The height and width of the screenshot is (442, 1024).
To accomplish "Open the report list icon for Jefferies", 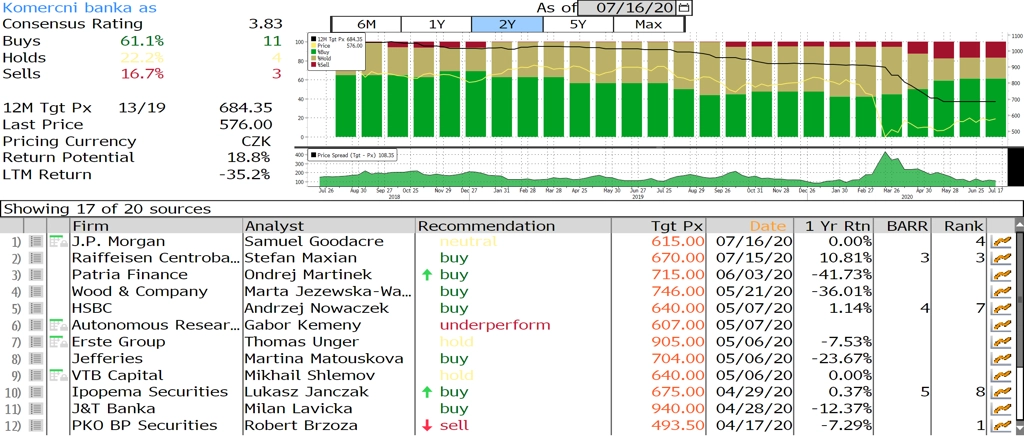I will tap(37, 358).
